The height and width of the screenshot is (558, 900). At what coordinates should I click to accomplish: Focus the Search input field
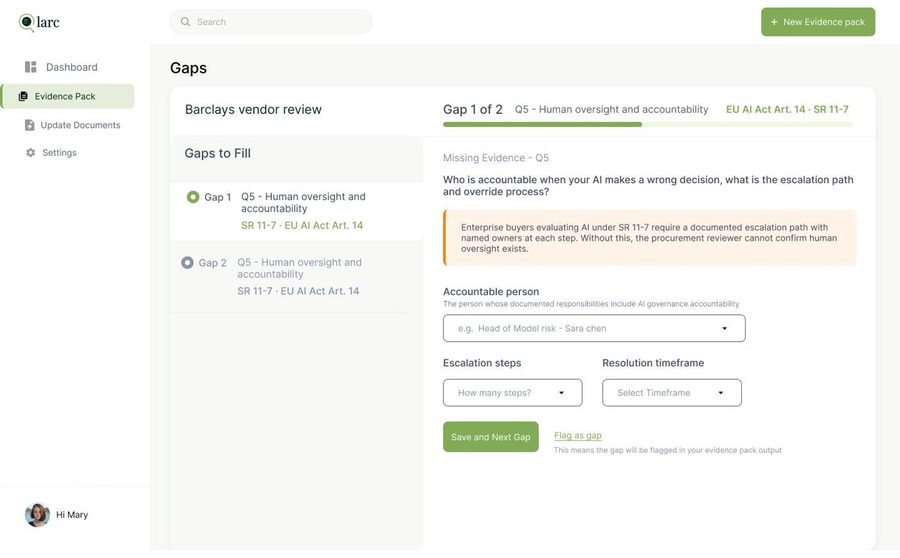[x=270, y=22]
